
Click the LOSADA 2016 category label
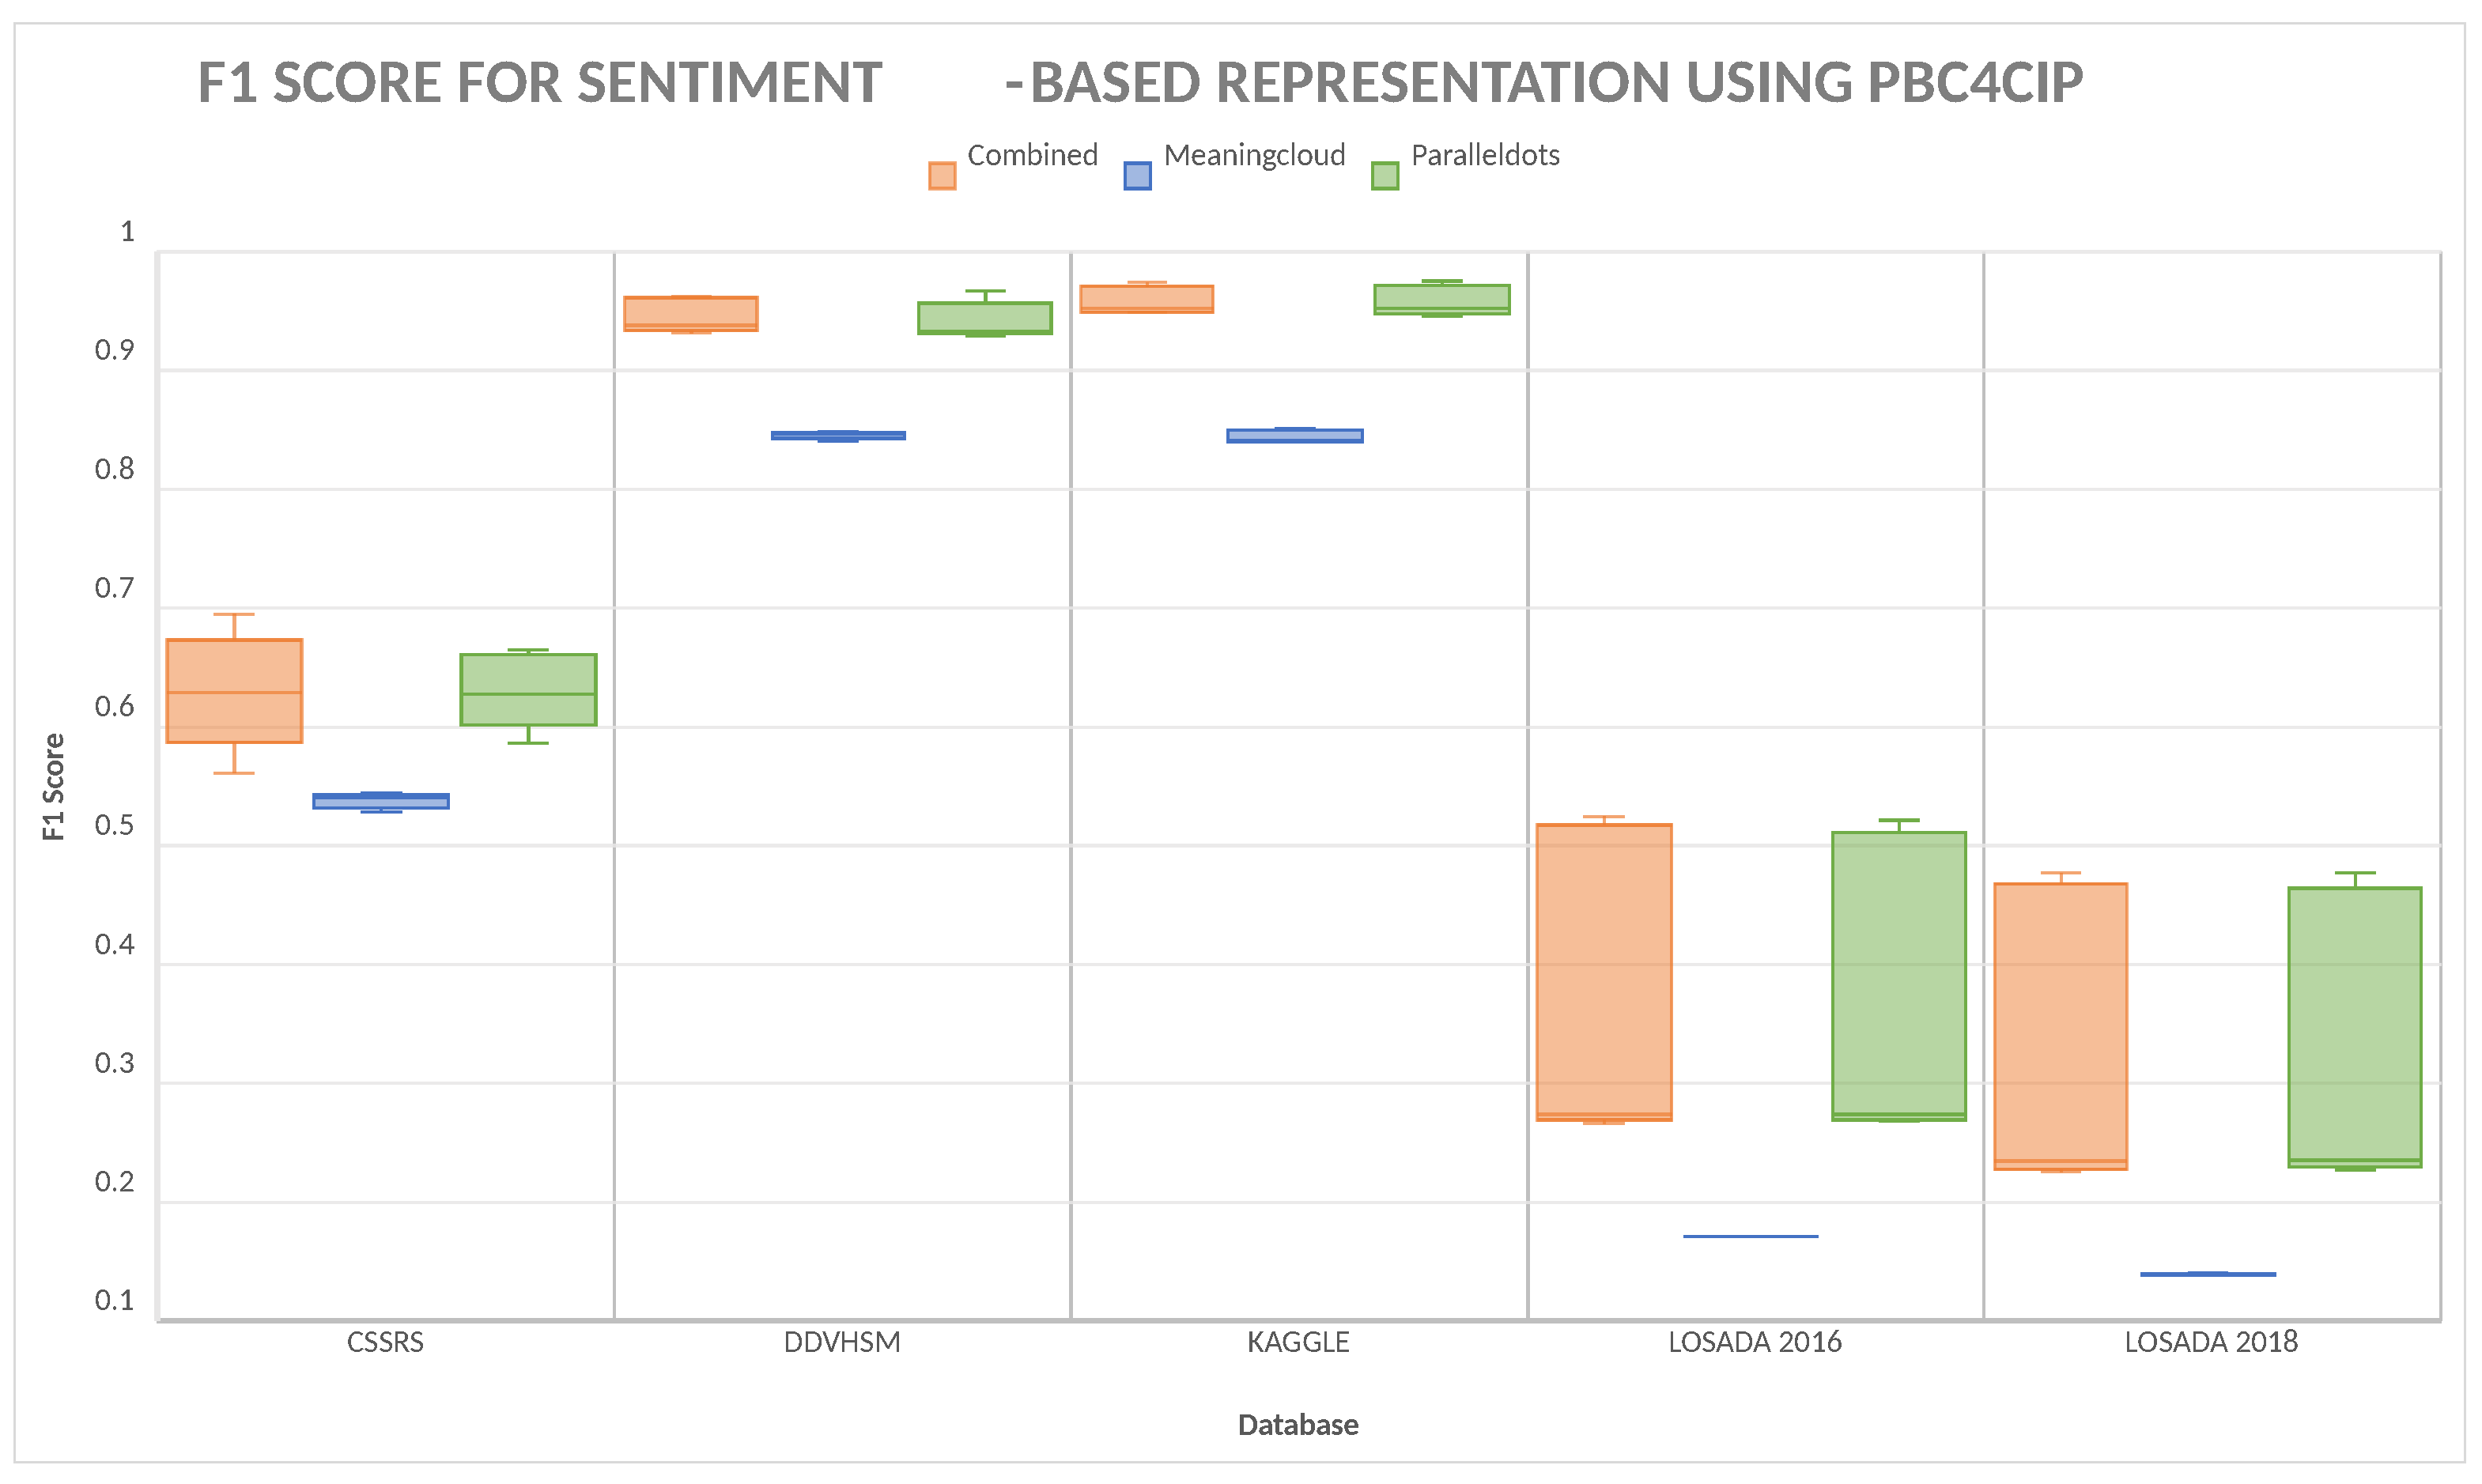click(1754, 1342)
